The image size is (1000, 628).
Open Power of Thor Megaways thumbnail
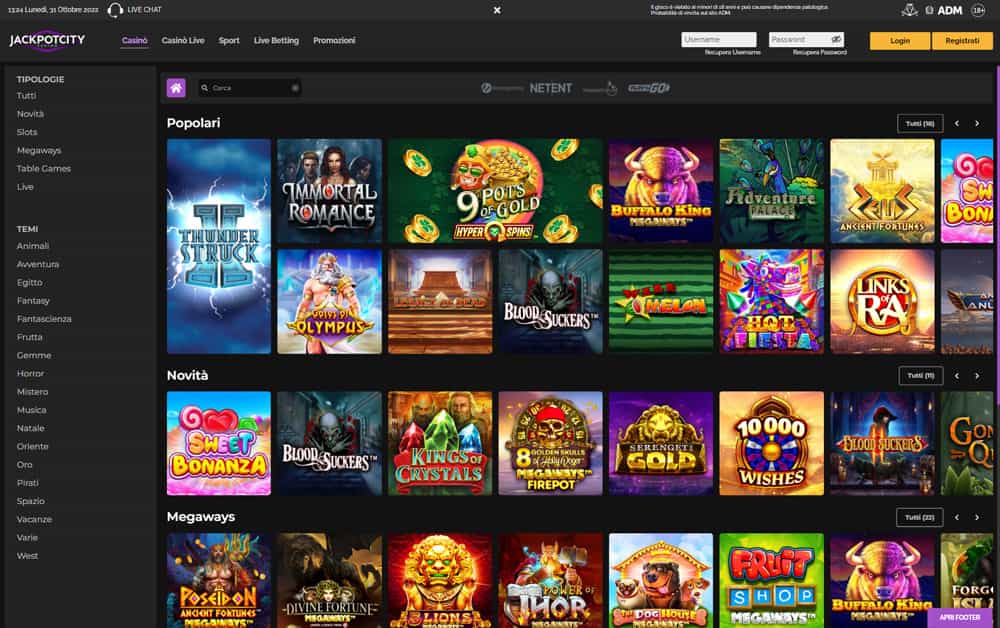tap(550, 581)
